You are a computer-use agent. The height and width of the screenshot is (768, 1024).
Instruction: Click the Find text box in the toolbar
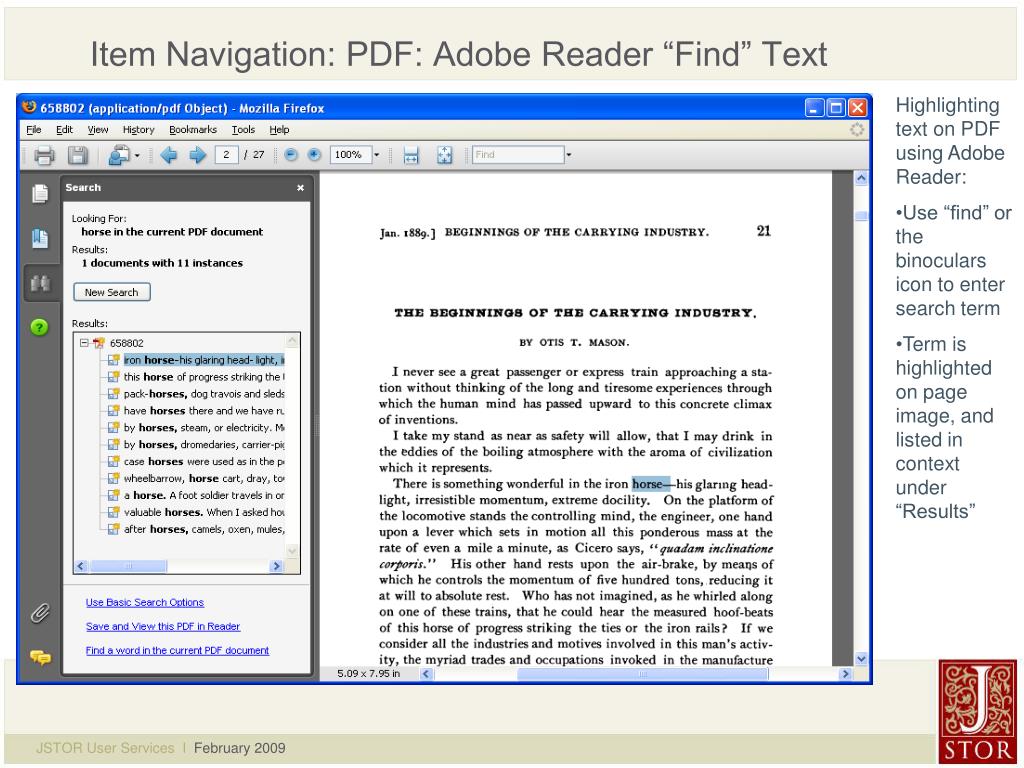pos(518,155)
